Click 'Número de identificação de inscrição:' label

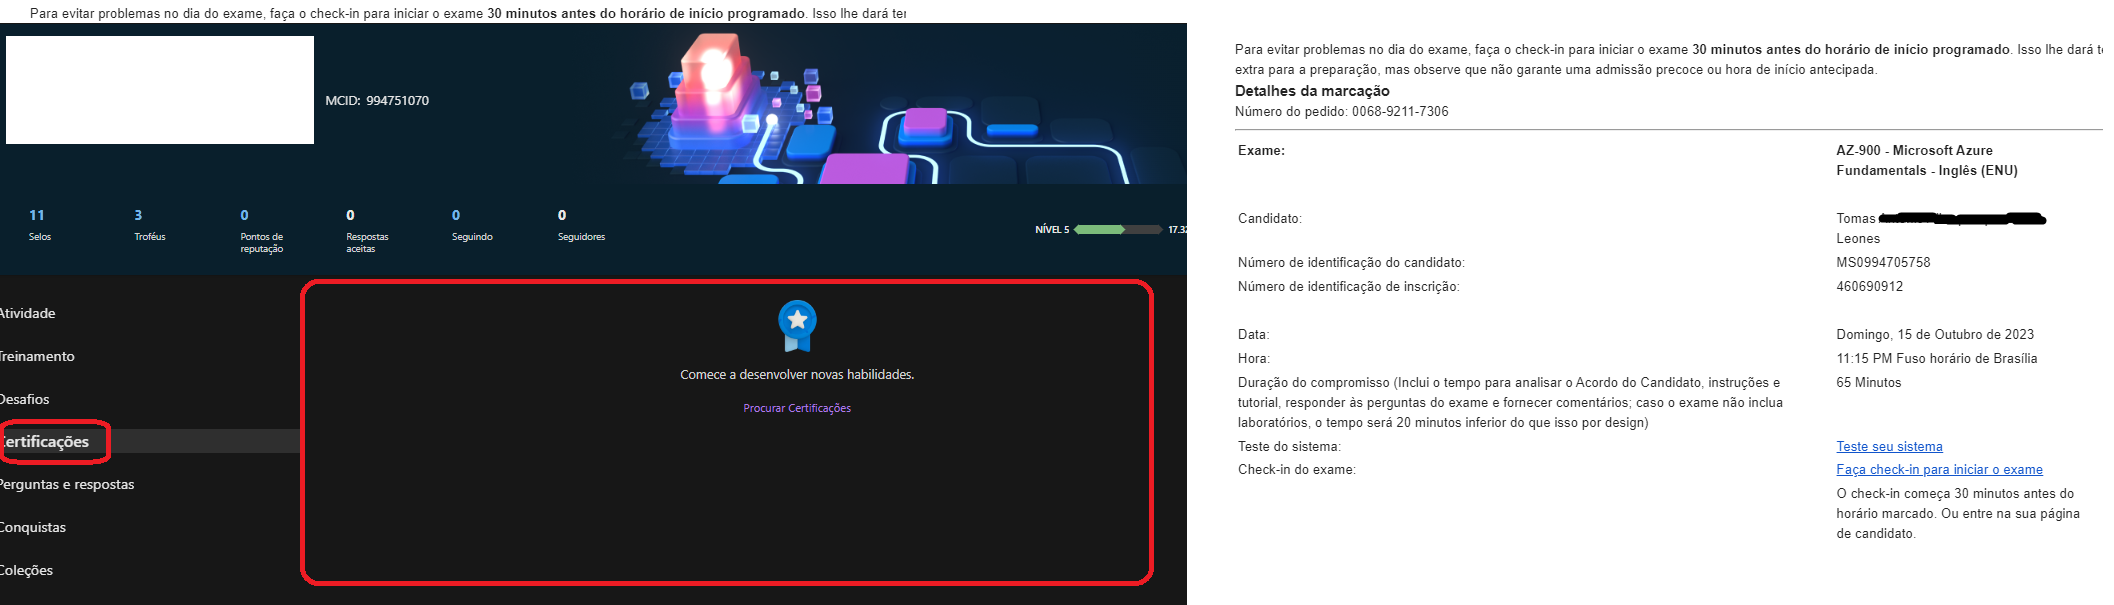pos(1348,286)
